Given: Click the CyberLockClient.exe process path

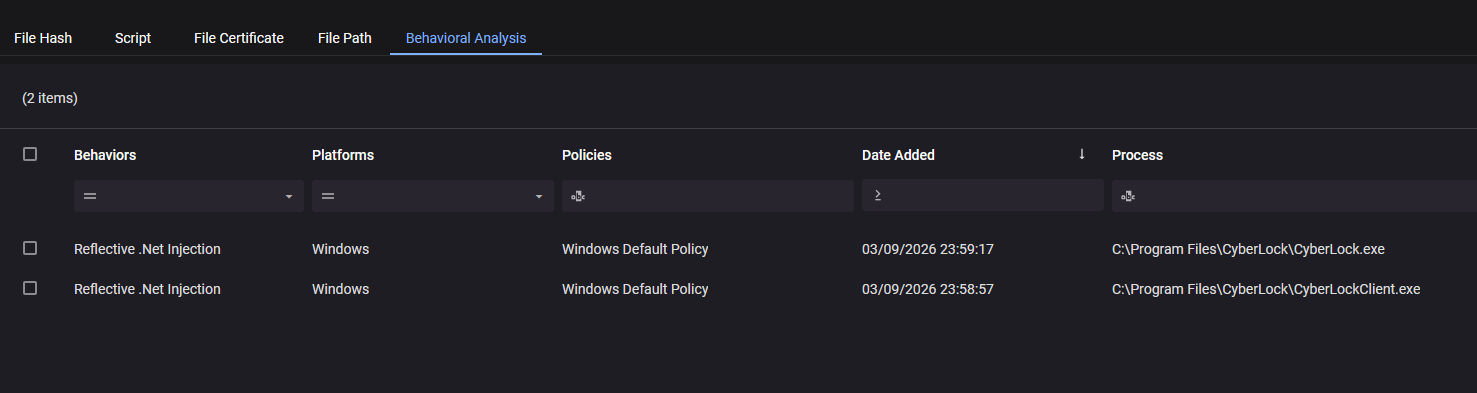Looking at the screenshot, I should (x=1266, y=289).
